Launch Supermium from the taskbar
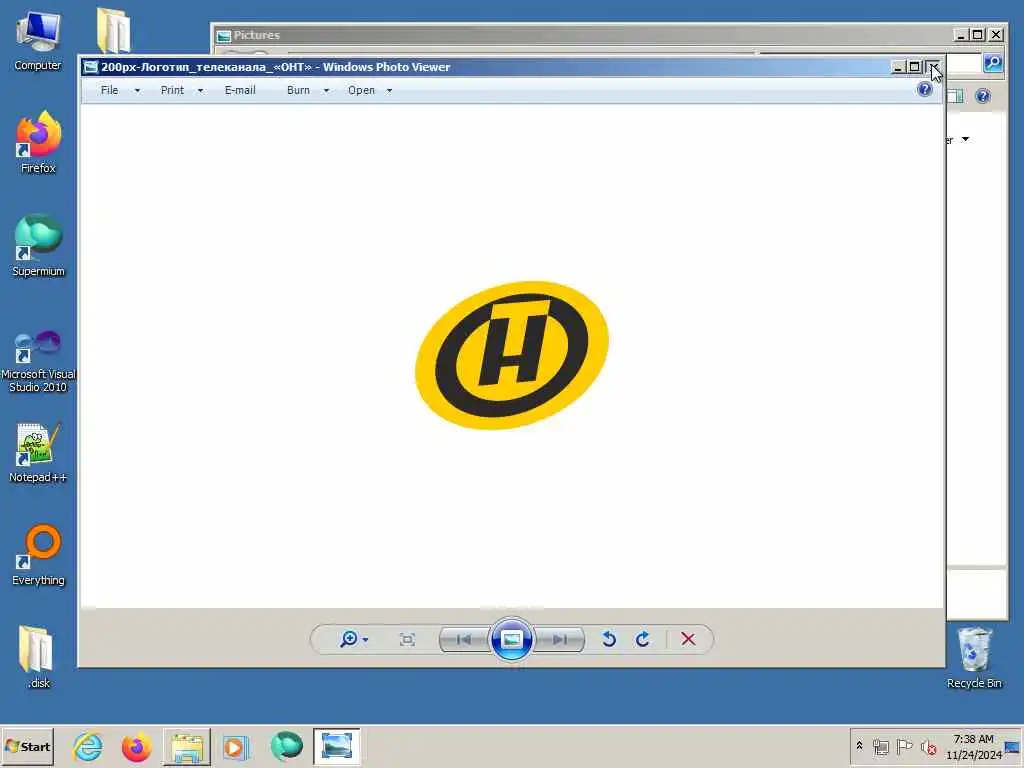The image size is (1024, 768). pyautogui.click(x=286, y=746)
